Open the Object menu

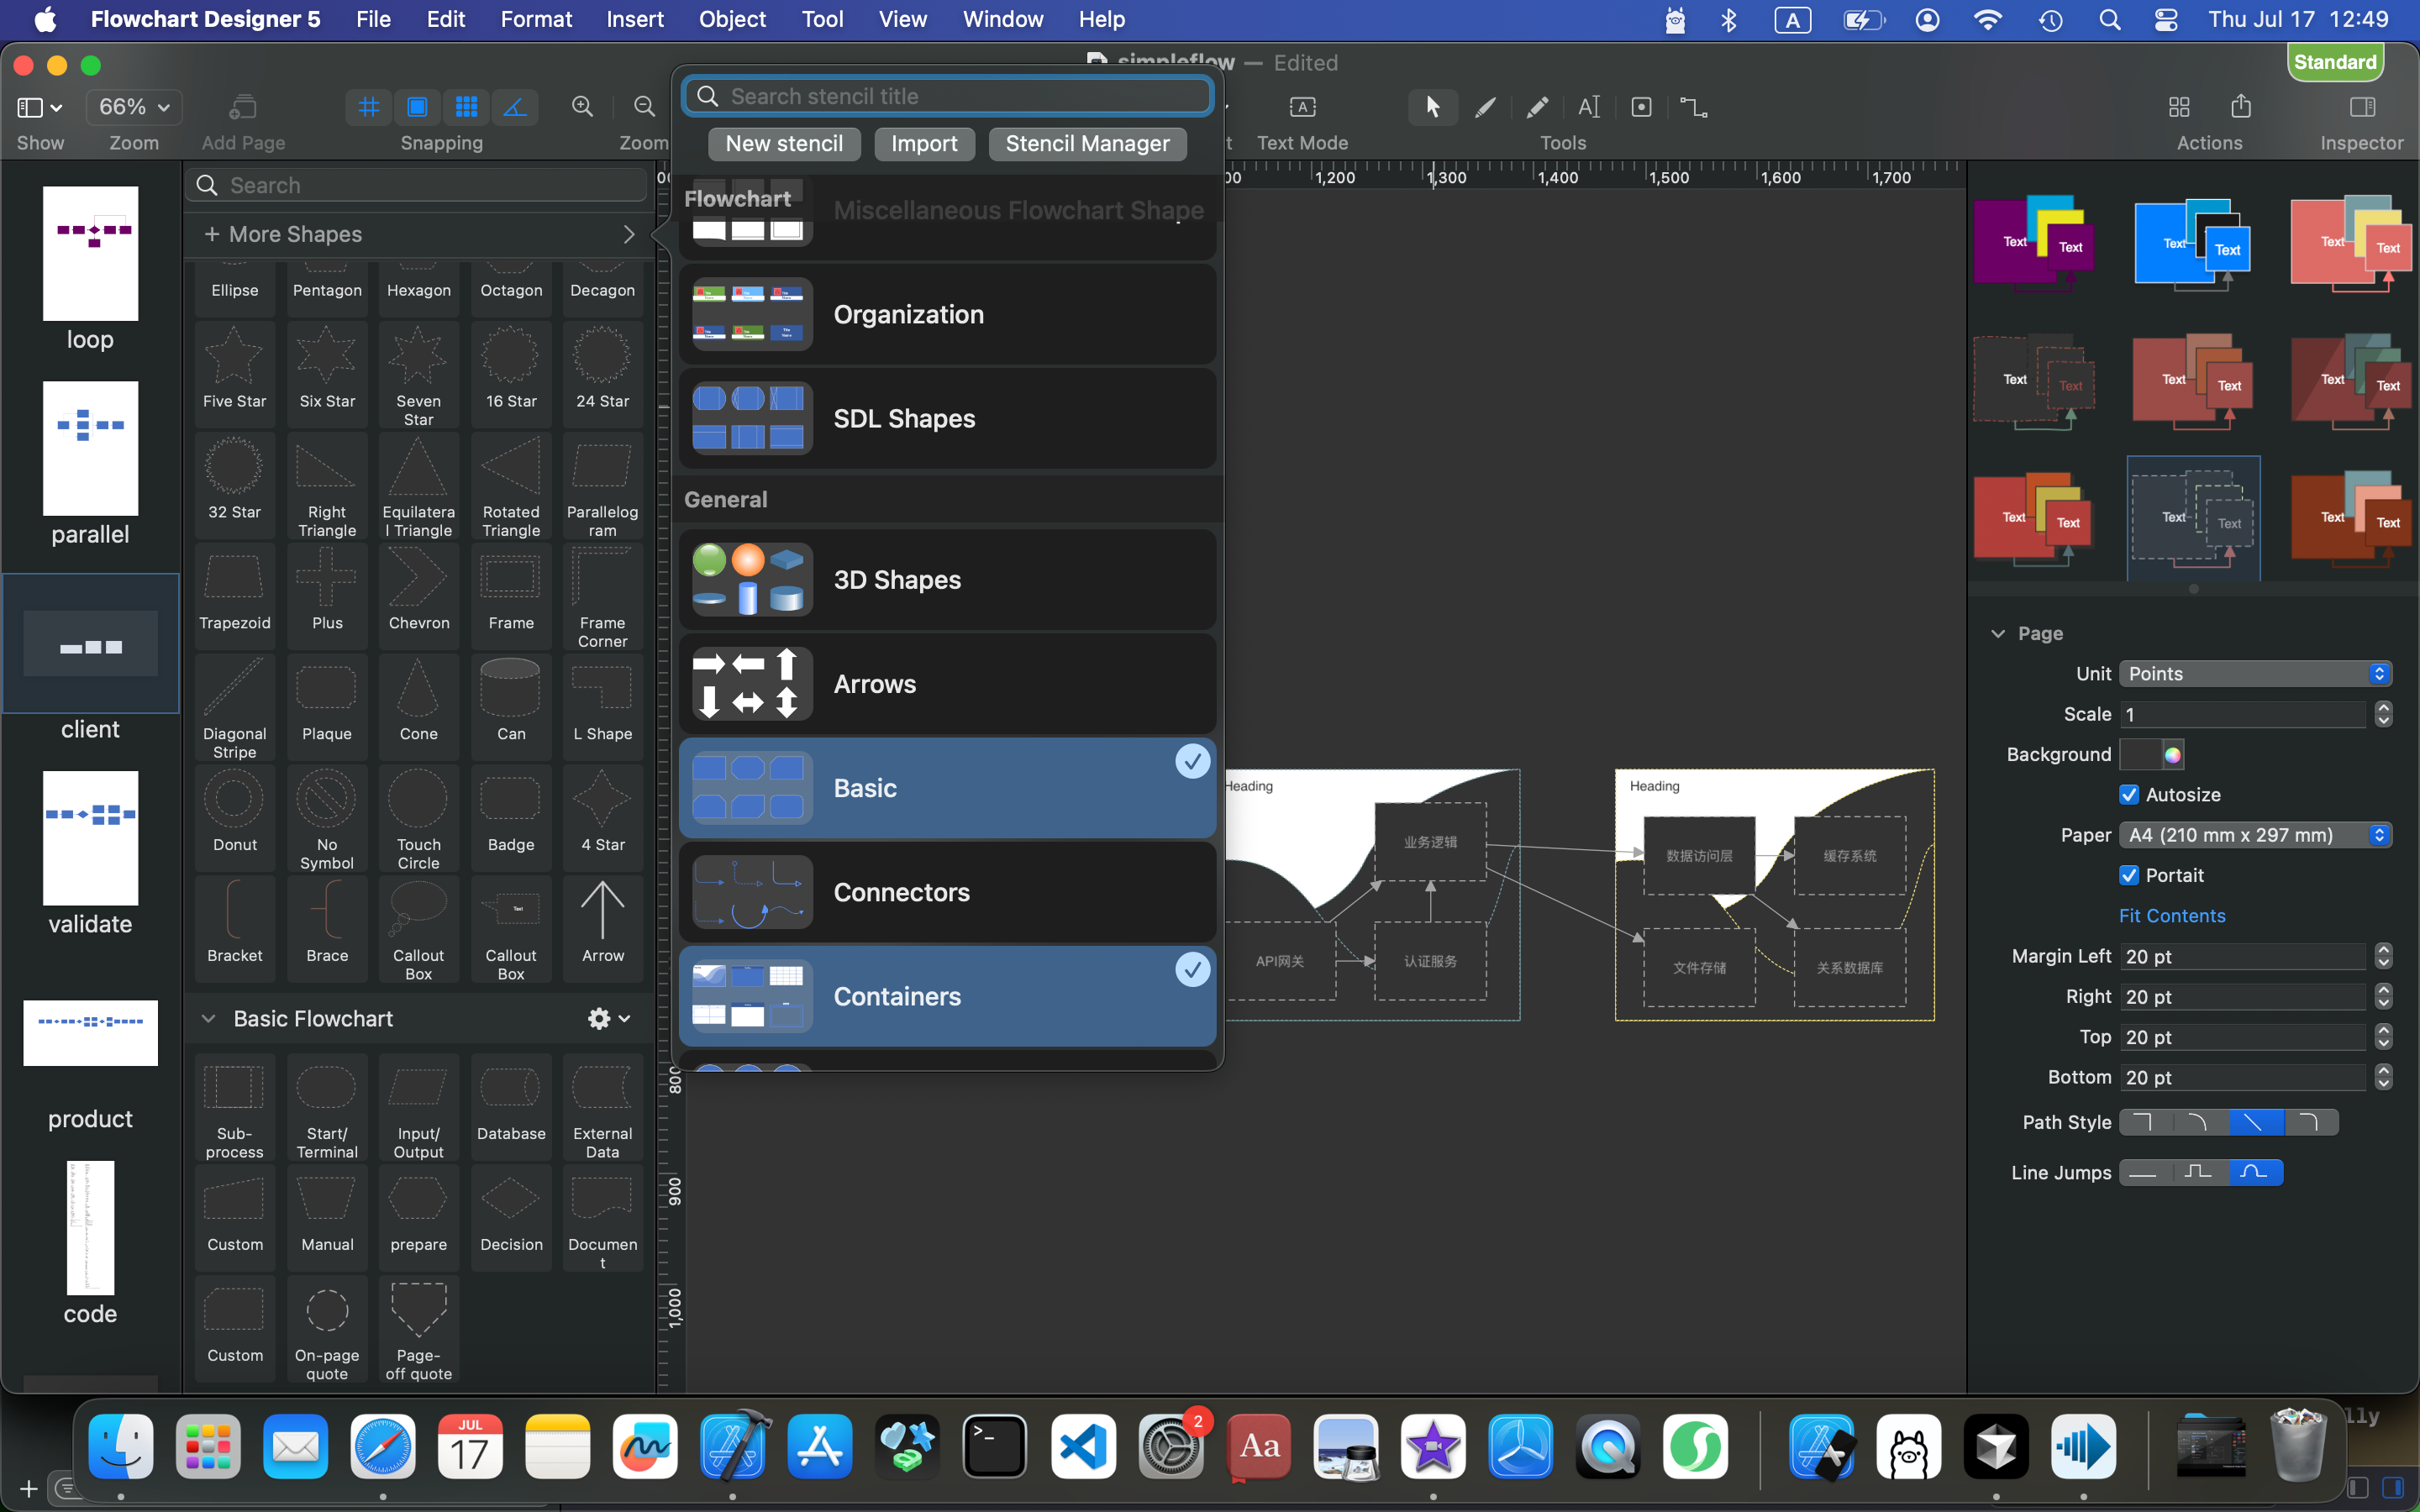(732, 19)
